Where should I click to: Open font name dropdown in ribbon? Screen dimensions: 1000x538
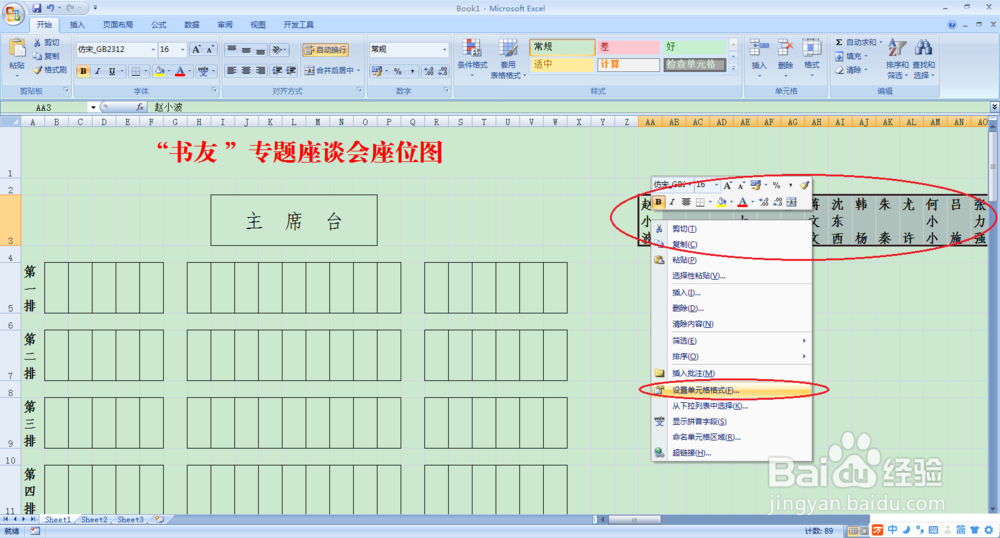[153, 49]
